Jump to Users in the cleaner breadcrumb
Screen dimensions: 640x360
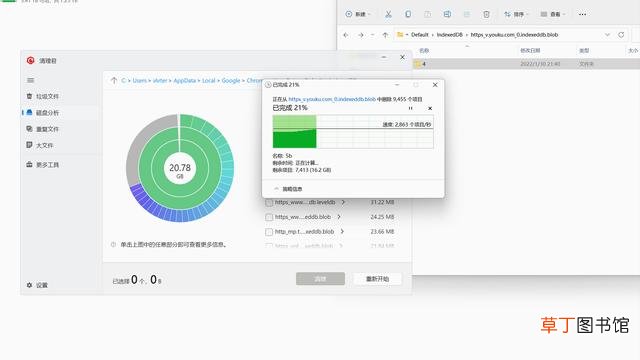pyautogui.click(x=140, y=81)
